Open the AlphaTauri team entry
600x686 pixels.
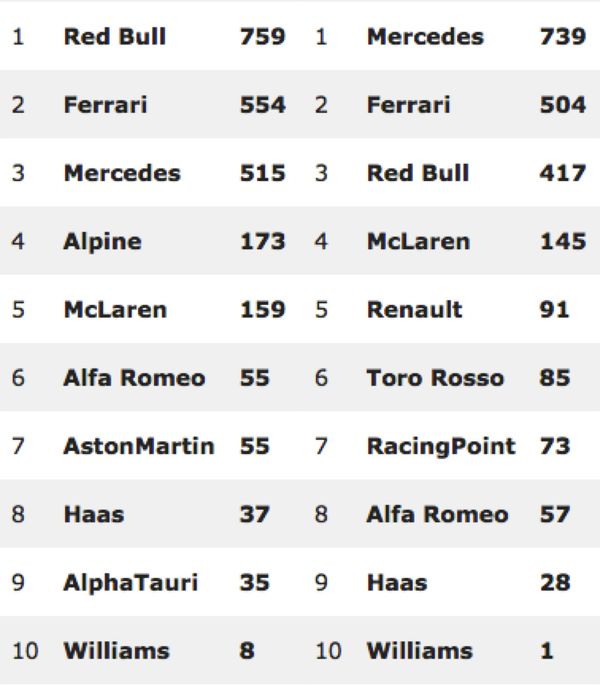pos(130,582)
